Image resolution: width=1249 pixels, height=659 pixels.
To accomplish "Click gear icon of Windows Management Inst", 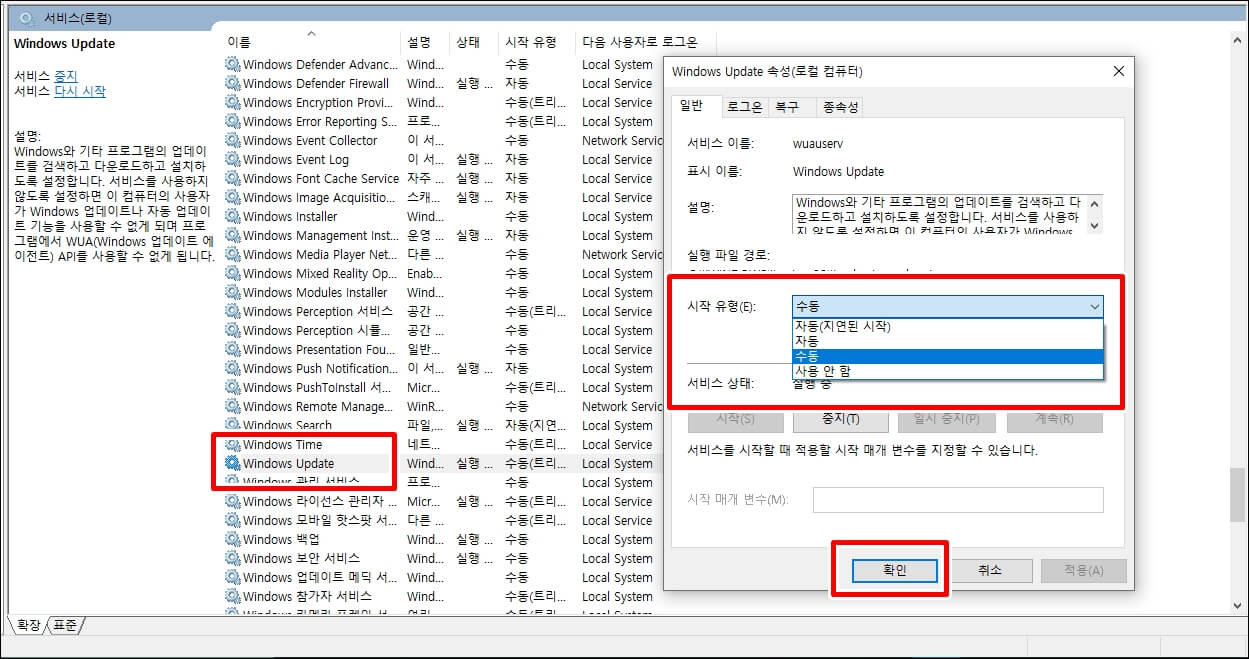I will click(233, 236).
